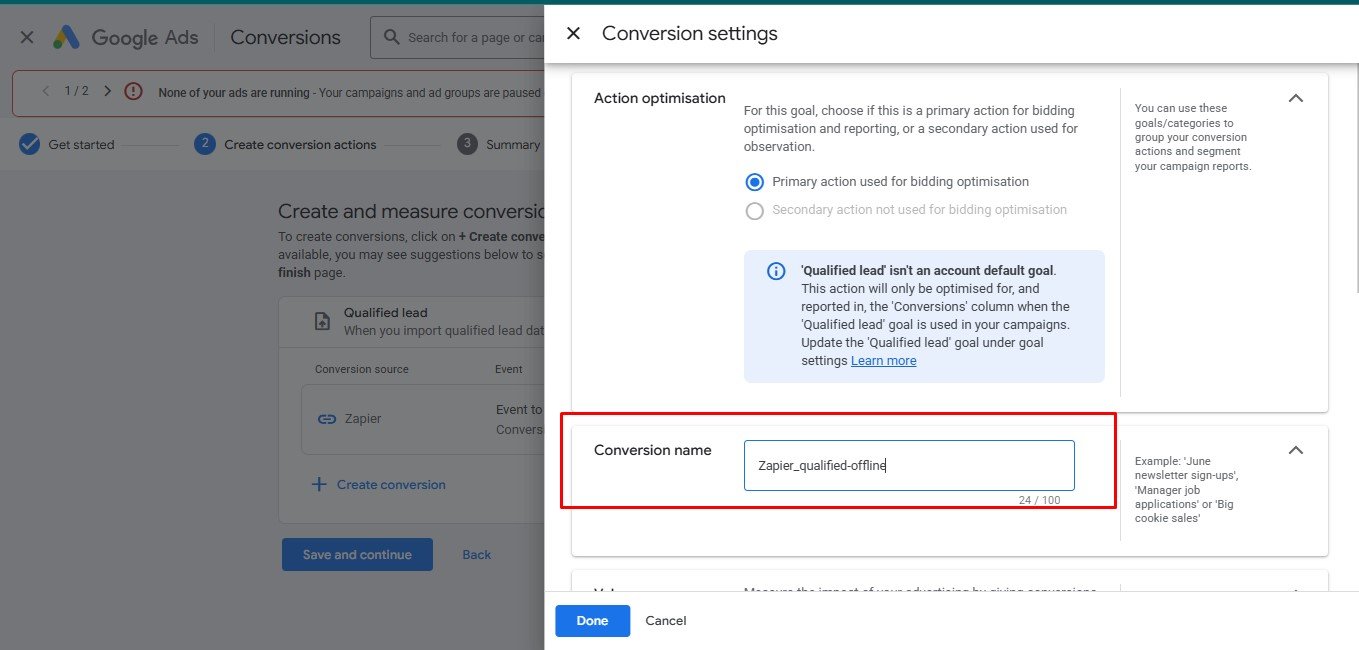Go to previous notification arrow
The height and width of the screenshot is (650, 1359).
tap(46, 91)
